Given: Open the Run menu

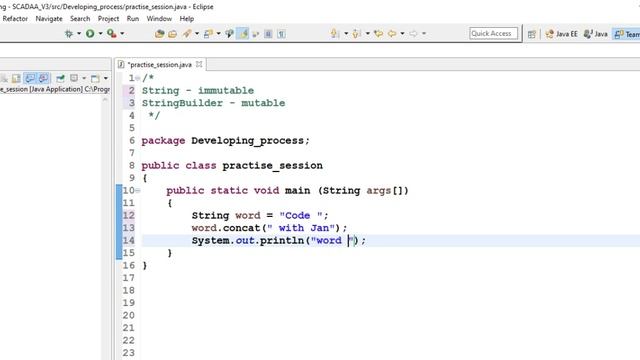Looking at the screenshot, I should [133, 19].
